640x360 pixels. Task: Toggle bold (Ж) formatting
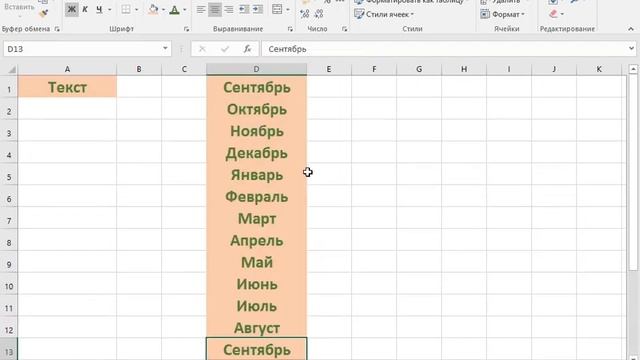tap(71, 9)
